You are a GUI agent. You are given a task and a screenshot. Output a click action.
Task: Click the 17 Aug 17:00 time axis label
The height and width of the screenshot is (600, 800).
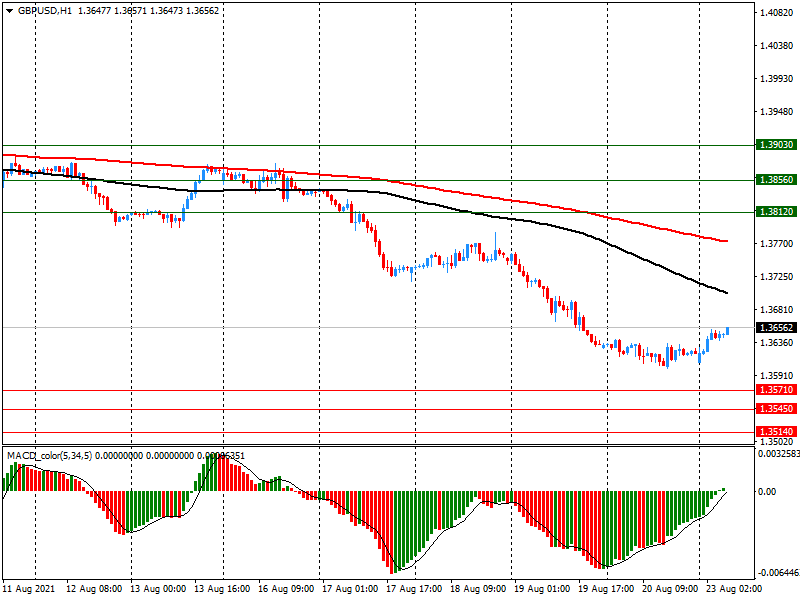[x=414, y=589]
